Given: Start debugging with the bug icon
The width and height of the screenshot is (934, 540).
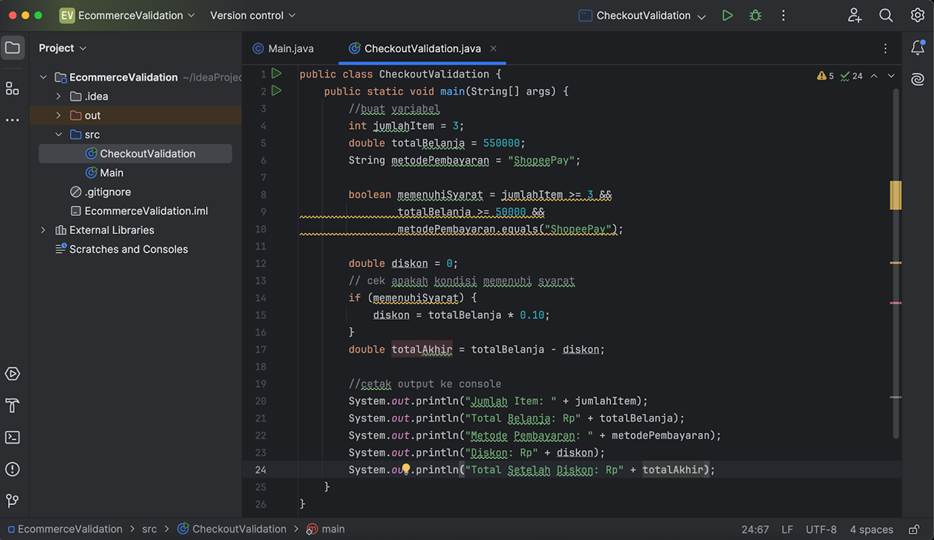Looking at the screenshot, I should coord(755,16).
